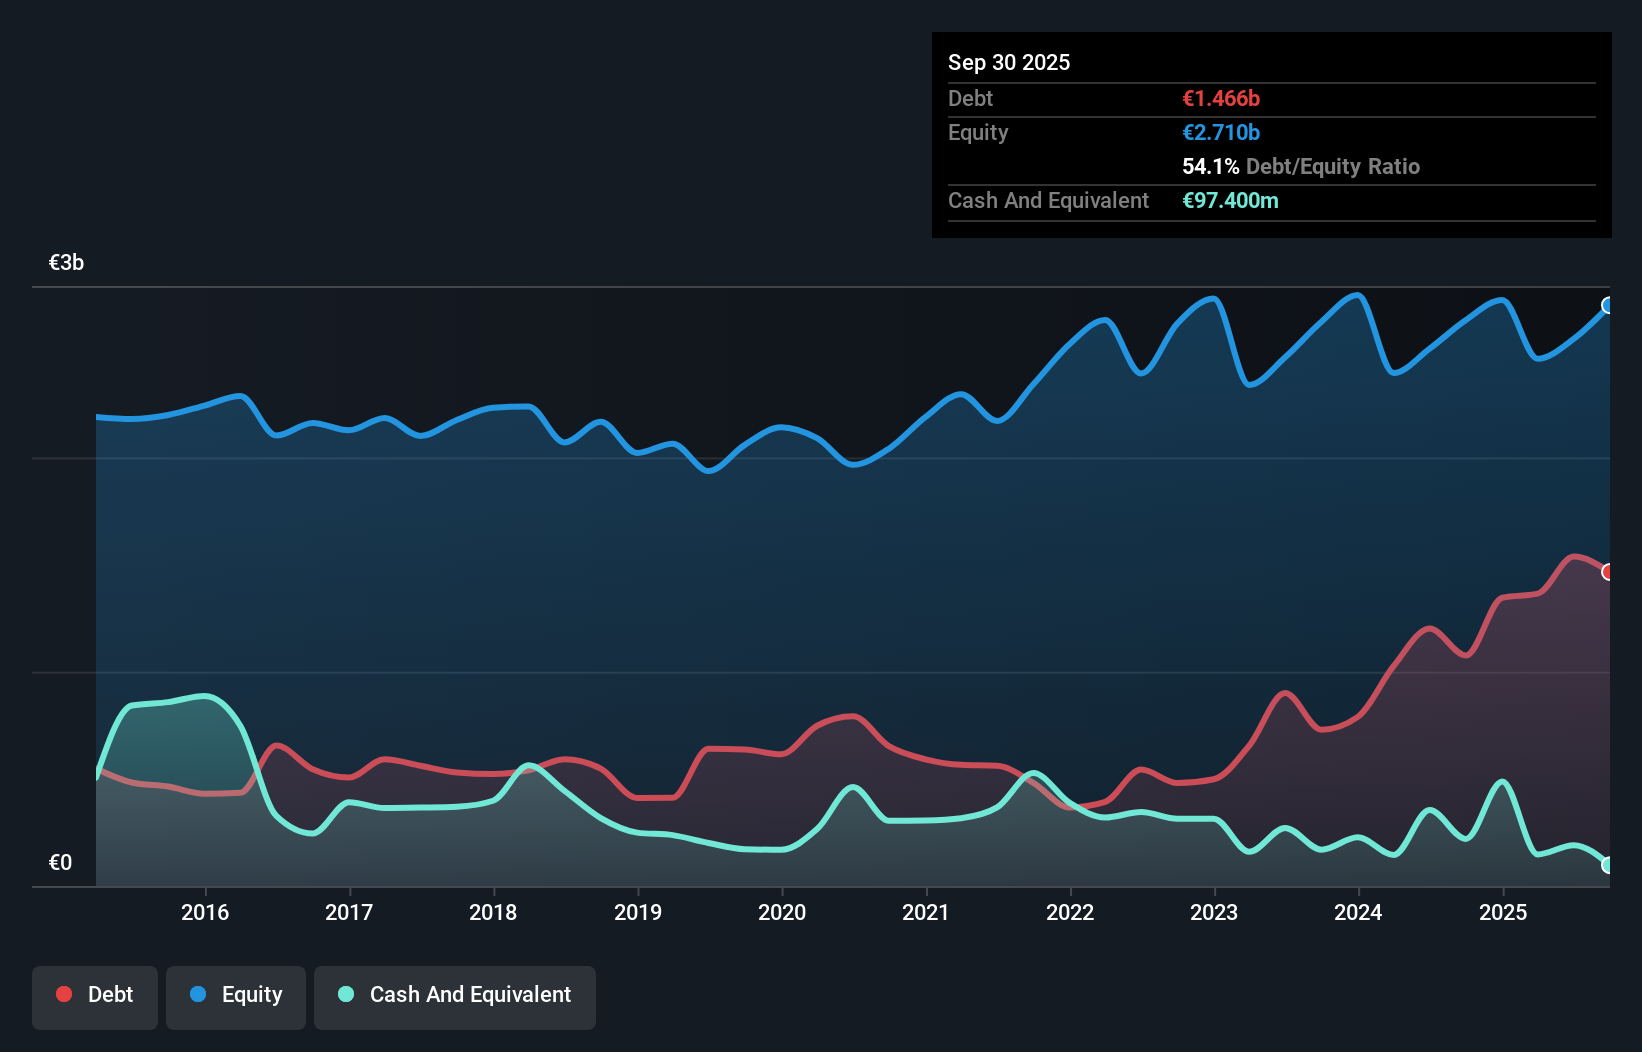The height and width of the screenshot is (1052, 1642).
Task: Click the €1.466b debt value
Action: [x=1221, y=98]
